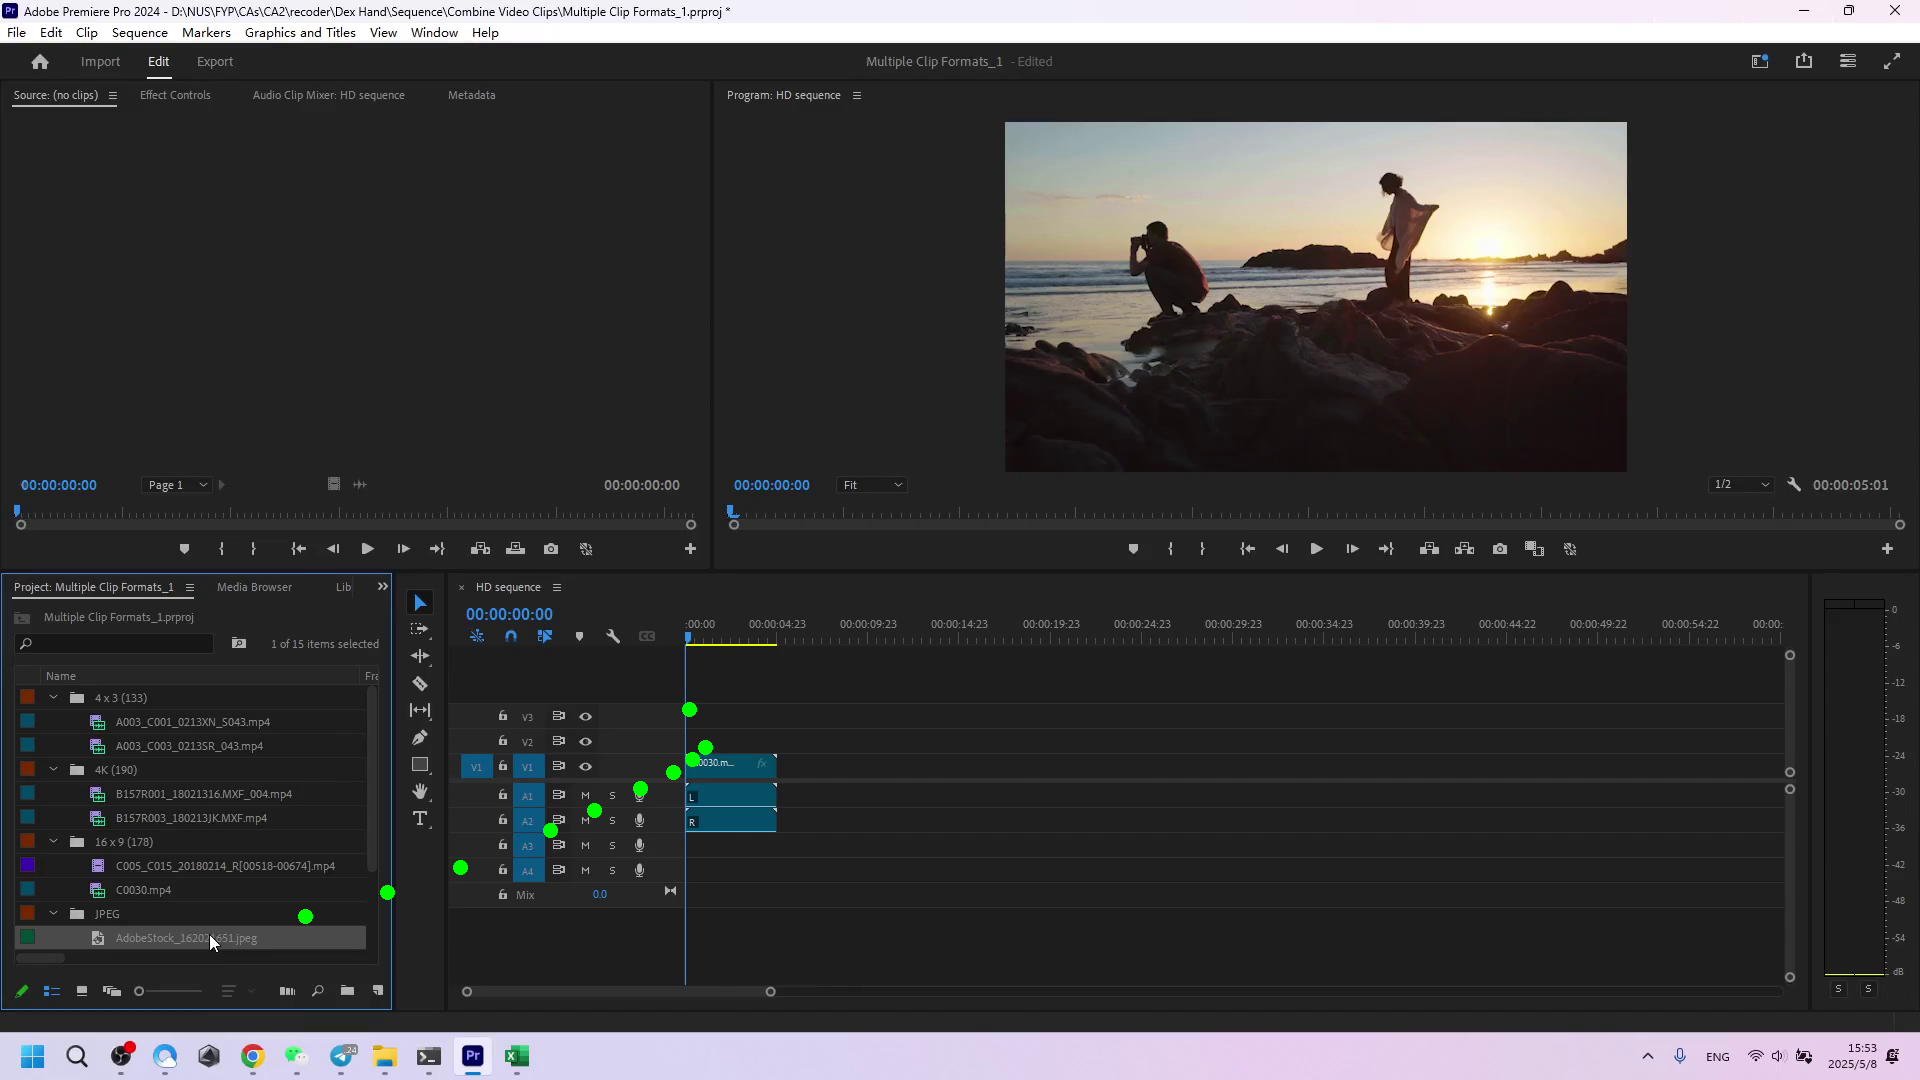Create a new bin in the Project panel
Image resolution: width=1920 pixels, height=1080 pixels.
347,991
